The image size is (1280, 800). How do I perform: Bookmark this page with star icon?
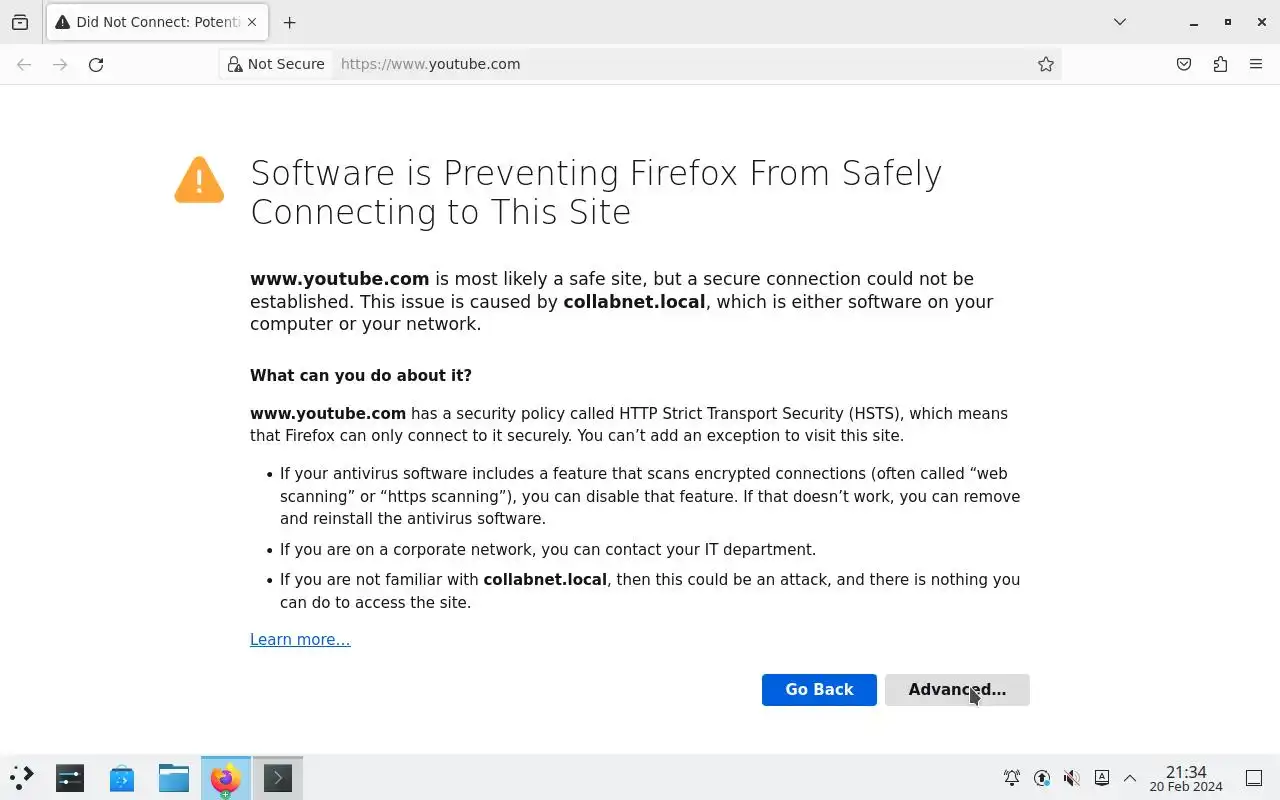[1046, 64]
